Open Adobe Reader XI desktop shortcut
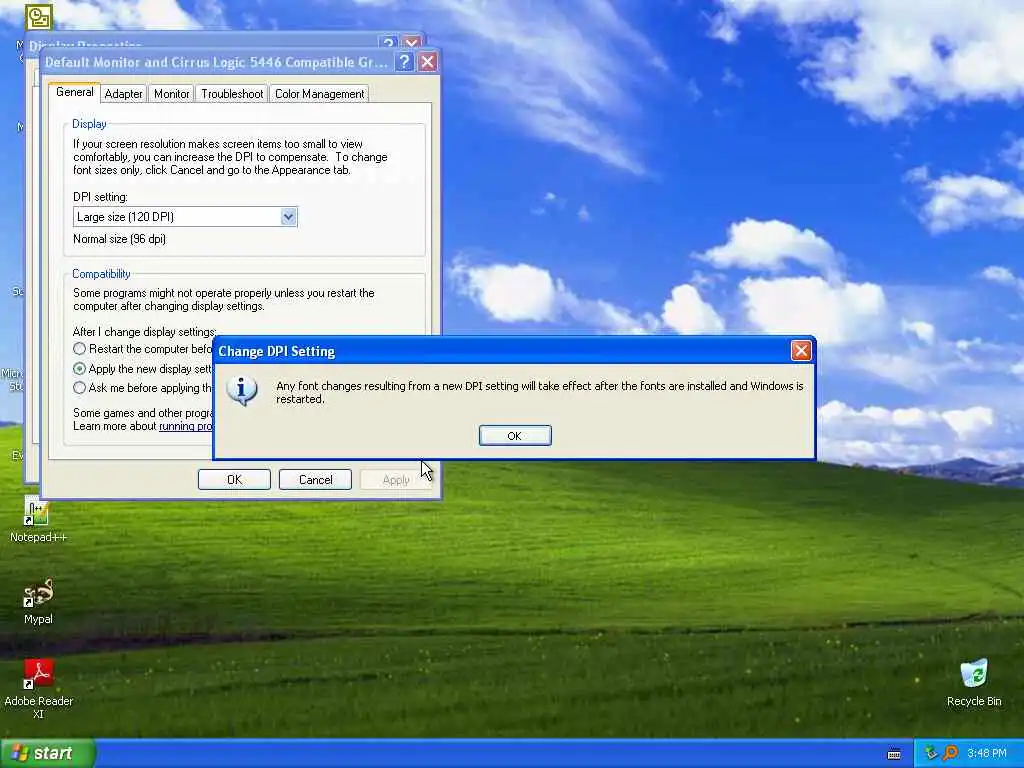1024x768 pixels. (x=38, y=689)
